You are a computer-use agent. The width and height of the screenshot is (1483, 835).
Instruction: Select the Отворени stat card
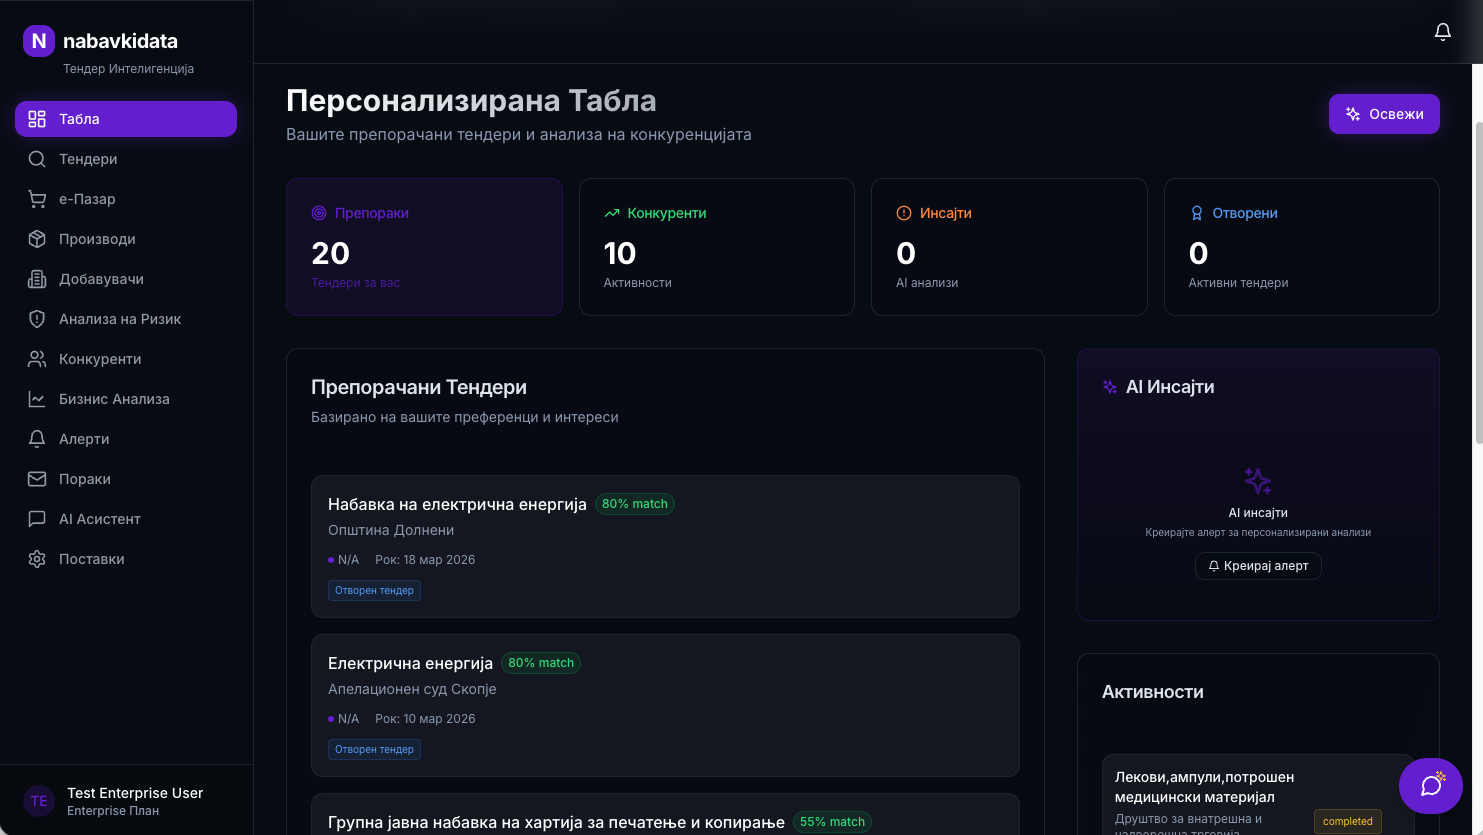pos(1302,247)
